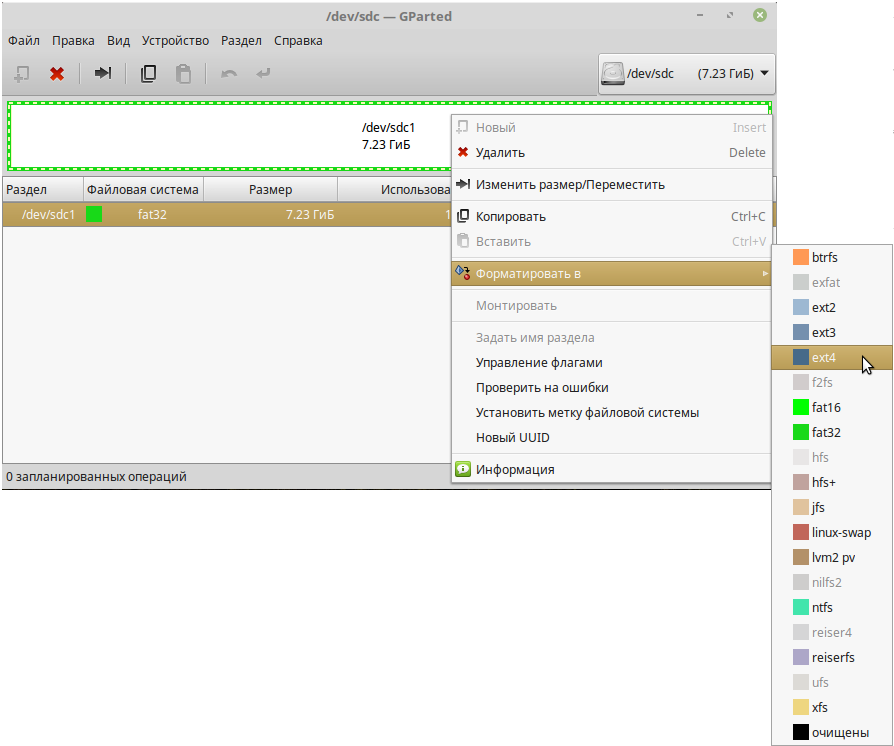This screenshot has height=746, width=894.
Task: Choose ntfs as the format
Action: tap(822, 607)
